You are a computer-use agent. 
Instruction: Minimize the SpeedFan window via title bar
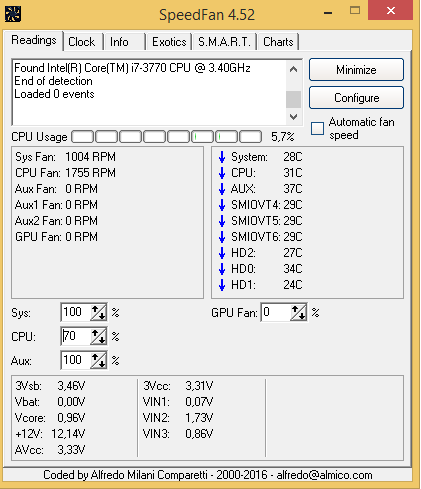point(328,13)
